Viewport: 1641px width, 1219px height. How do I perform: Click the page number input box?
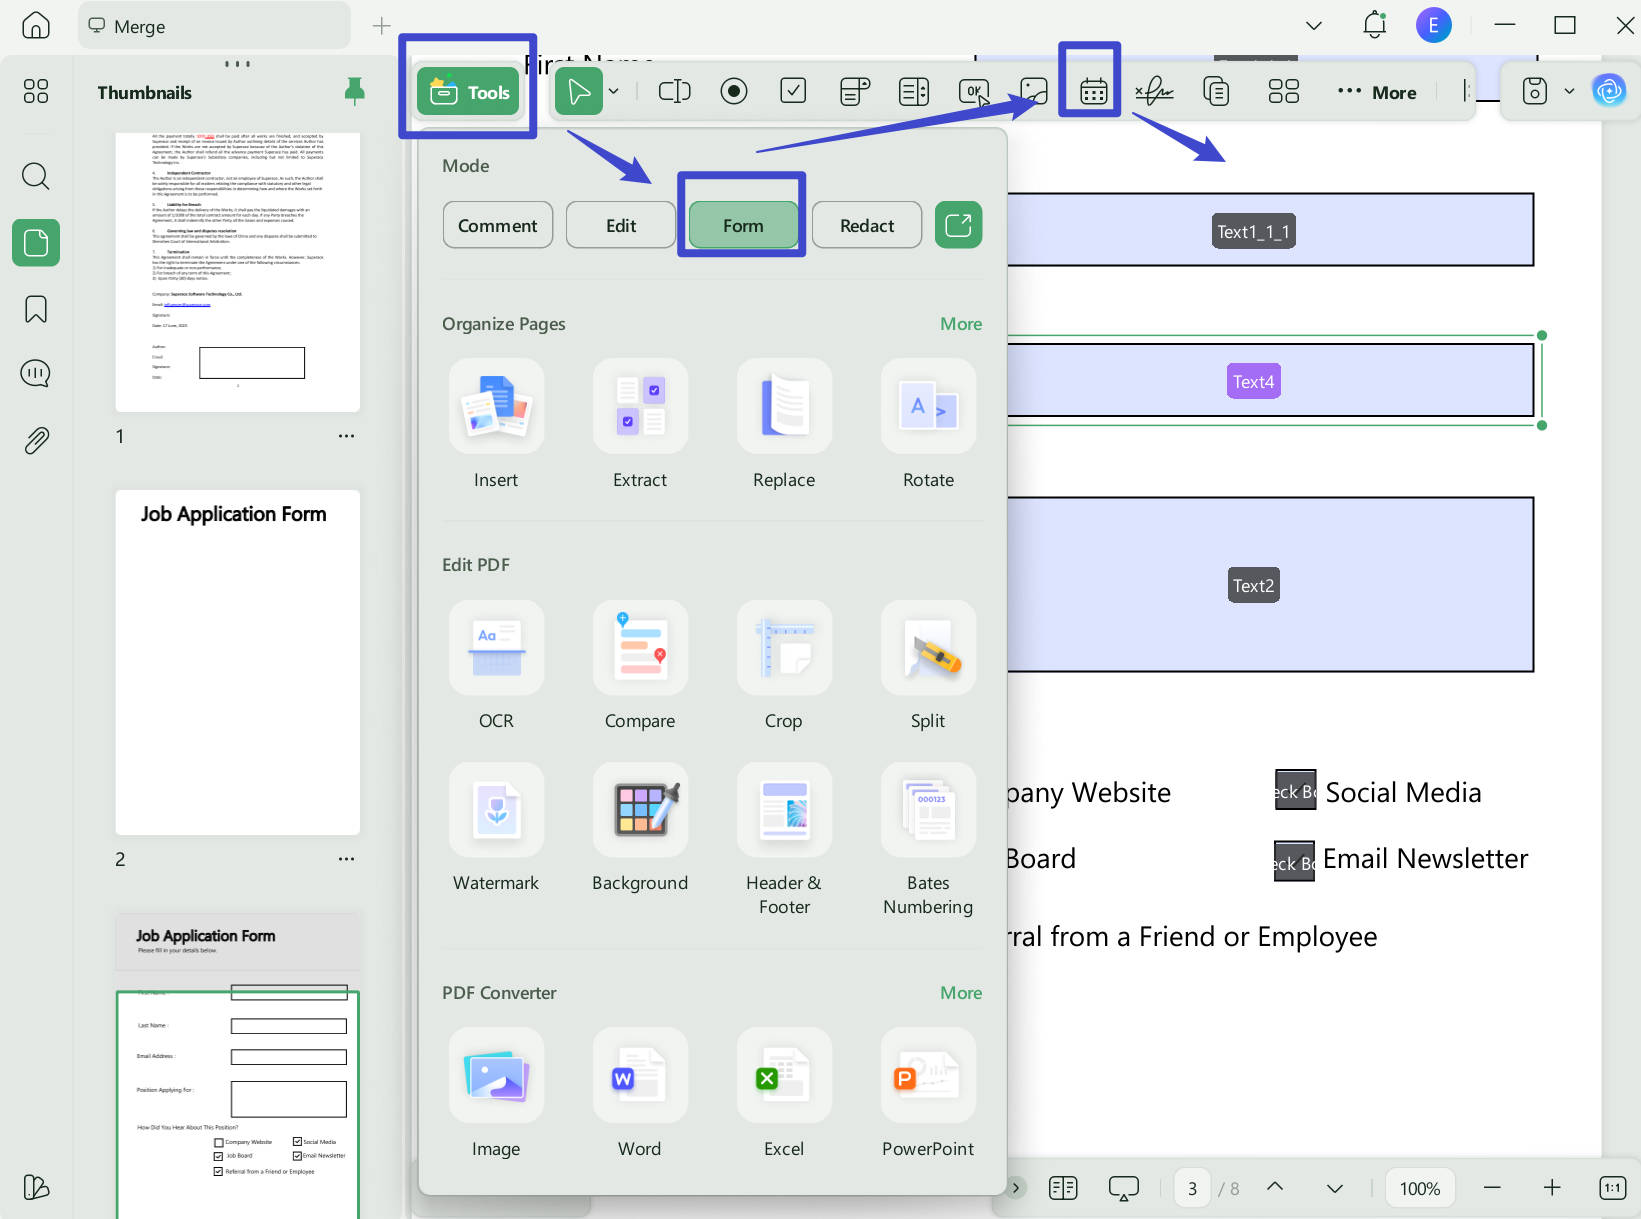pyautogui.click(x=1192, y=1188)
